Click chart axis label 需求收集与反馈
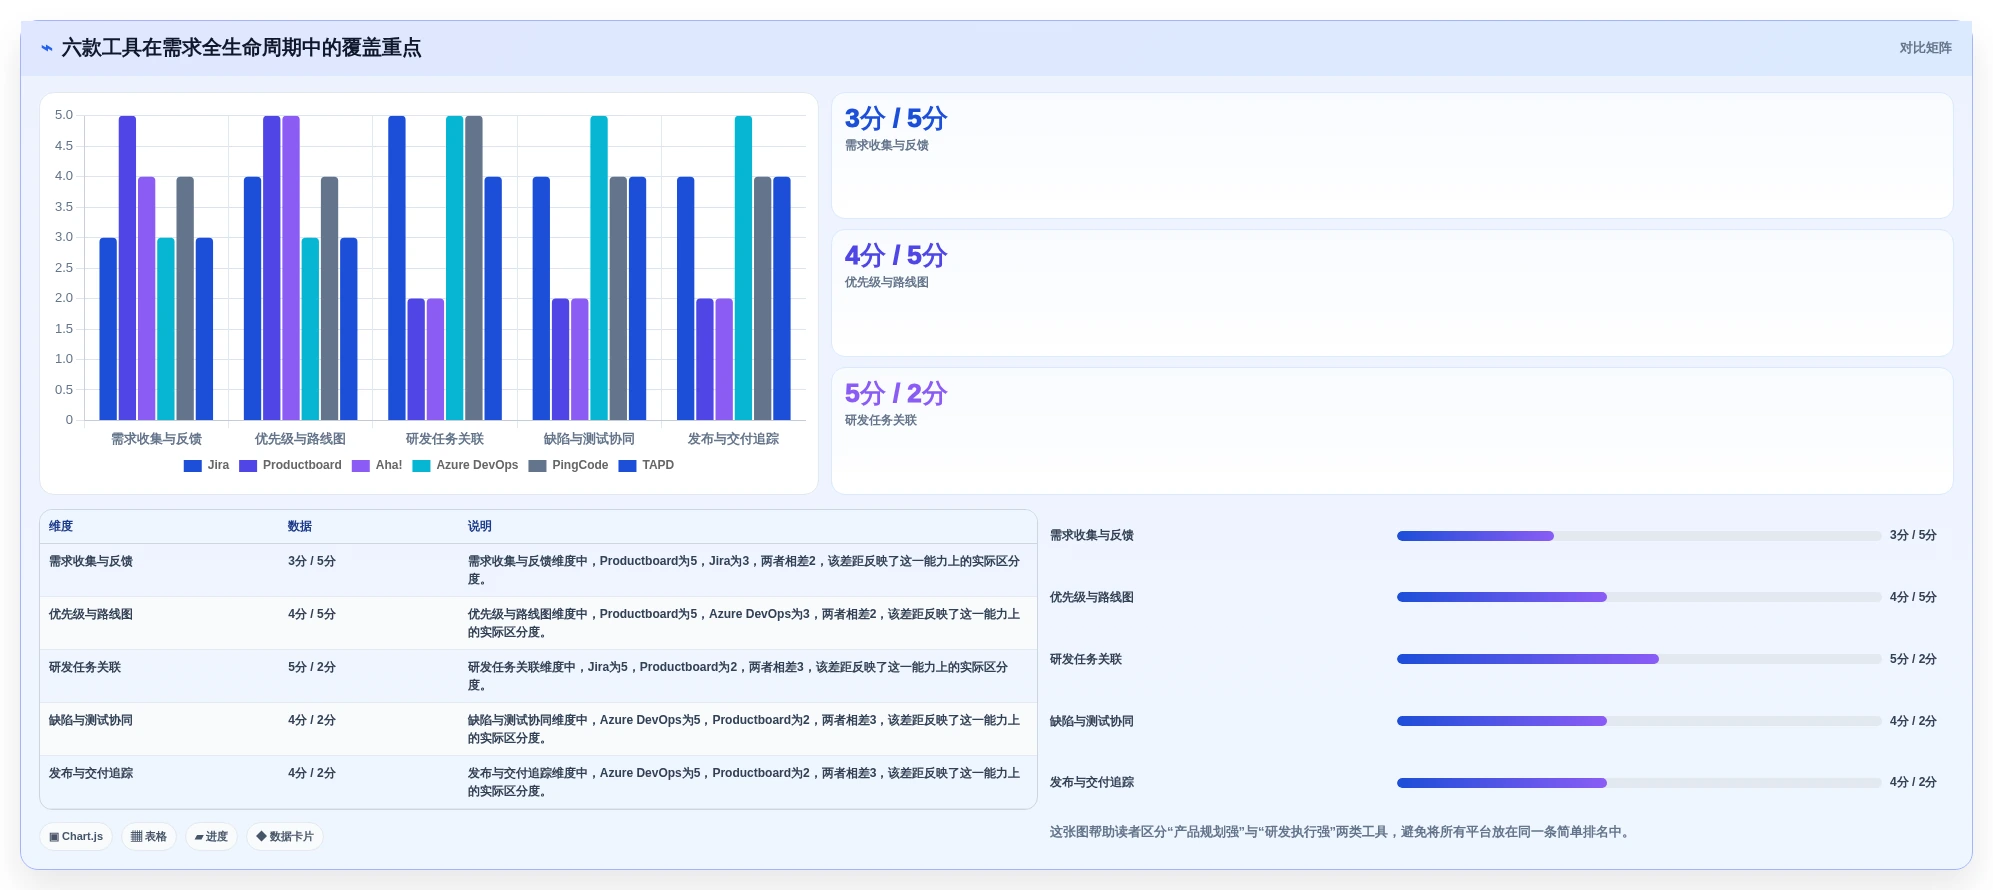 pos(156,439)
